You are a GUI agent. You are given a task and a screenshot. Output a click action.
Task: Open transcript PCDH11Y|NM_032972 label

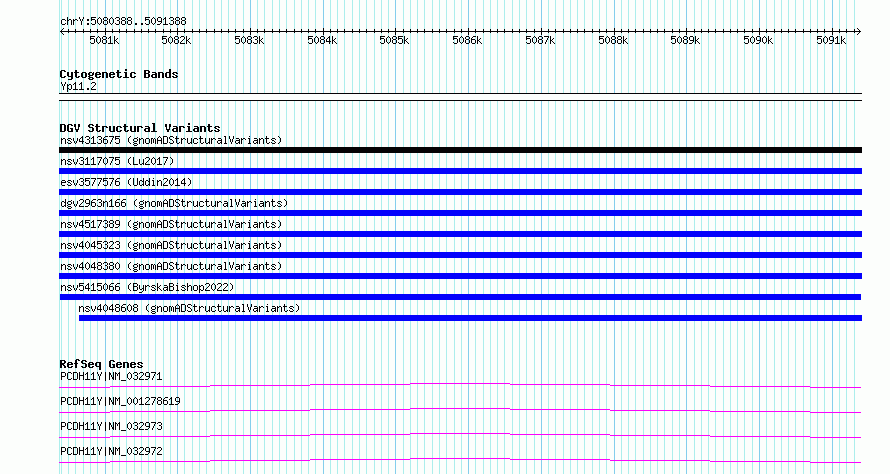(111, 451)
